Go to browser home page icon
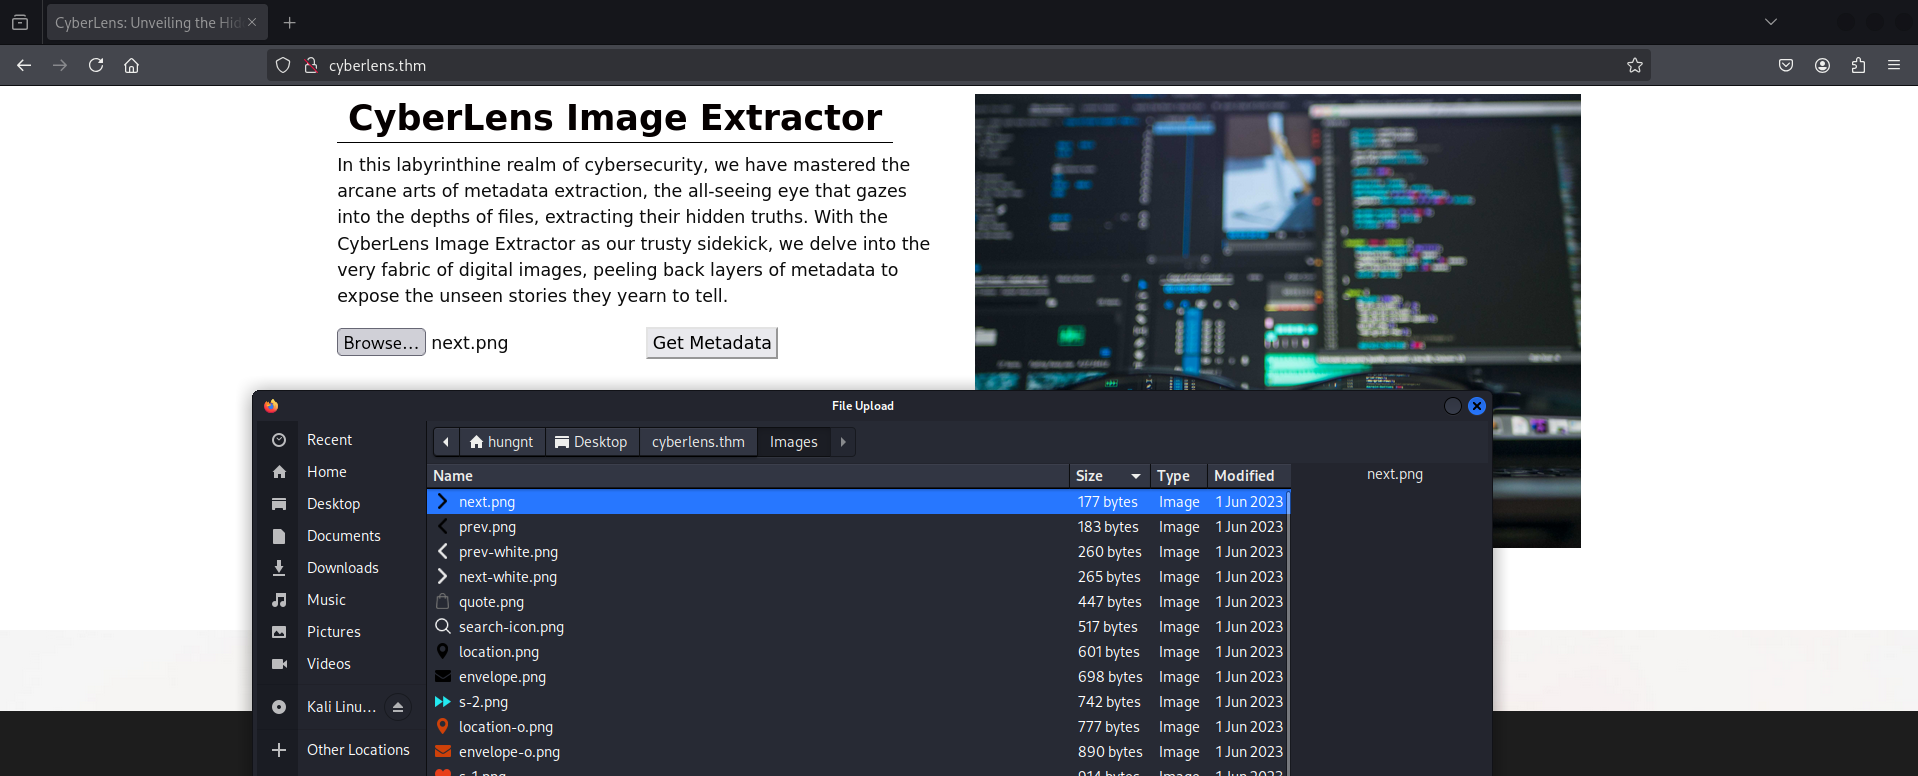This screenshot has width=1918, height=776. (x=131, y=65)
